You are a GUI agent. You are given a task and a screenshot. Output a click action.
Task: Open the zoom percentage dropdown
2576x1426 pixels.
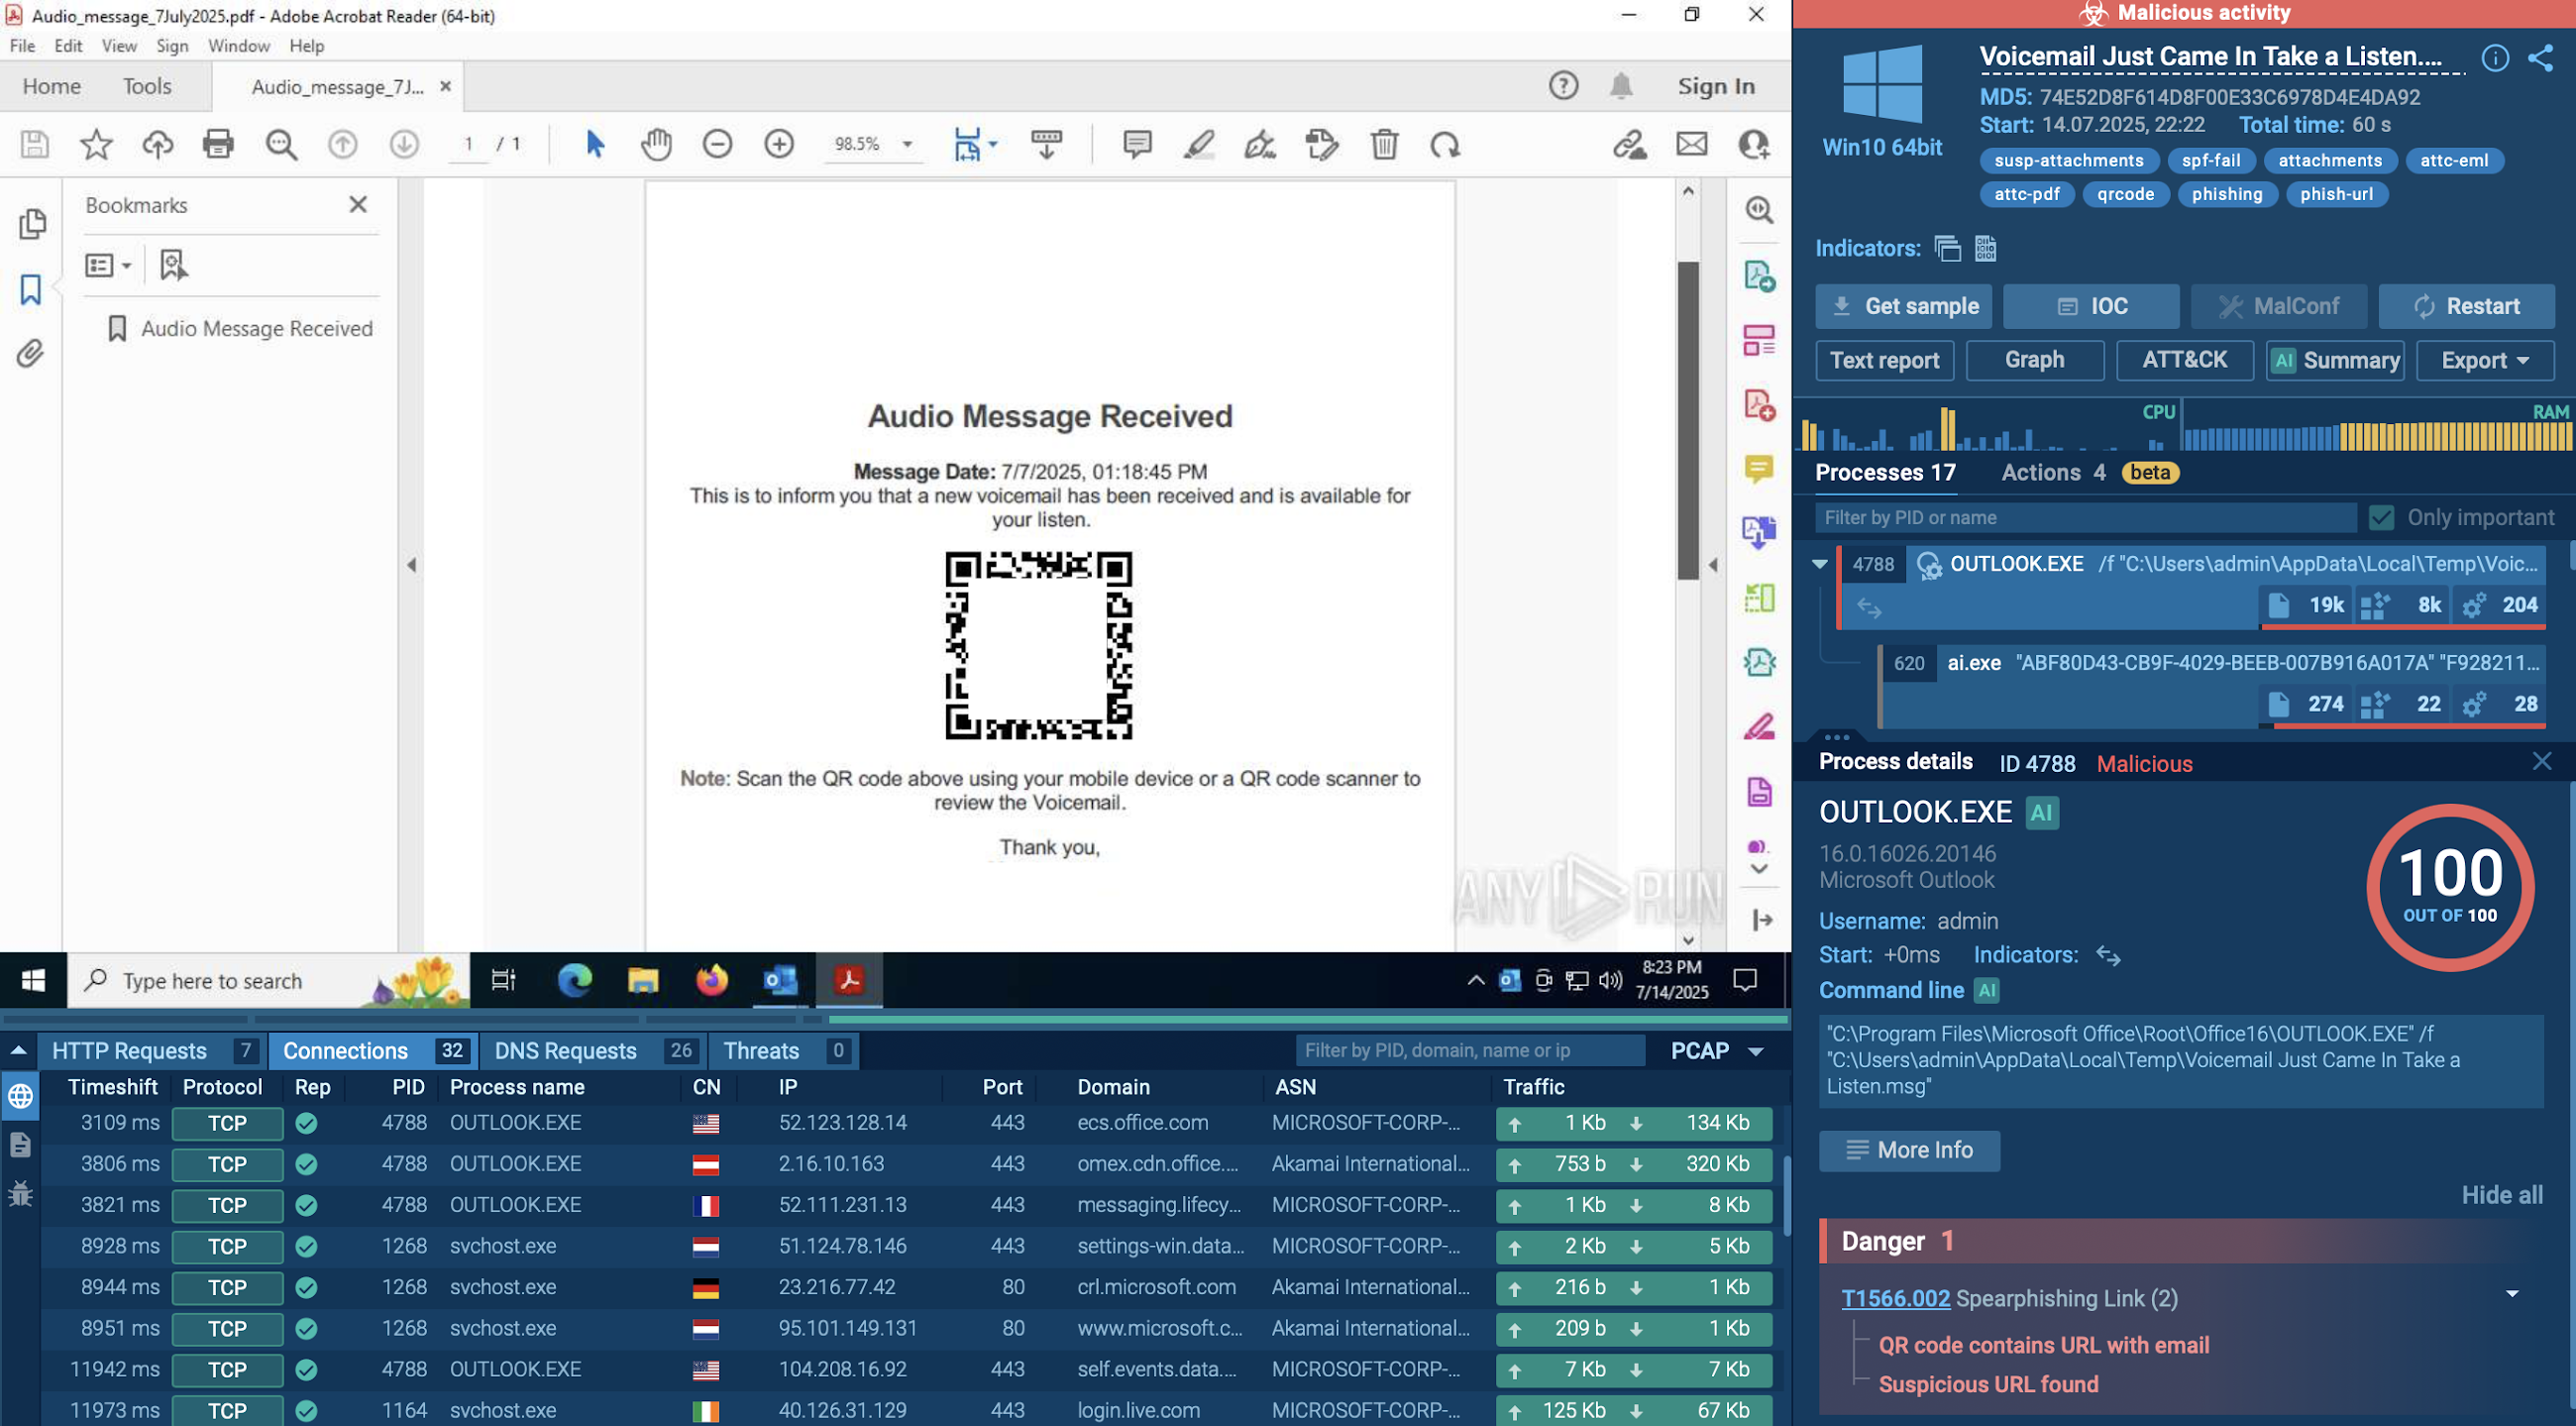coord(907,145)
